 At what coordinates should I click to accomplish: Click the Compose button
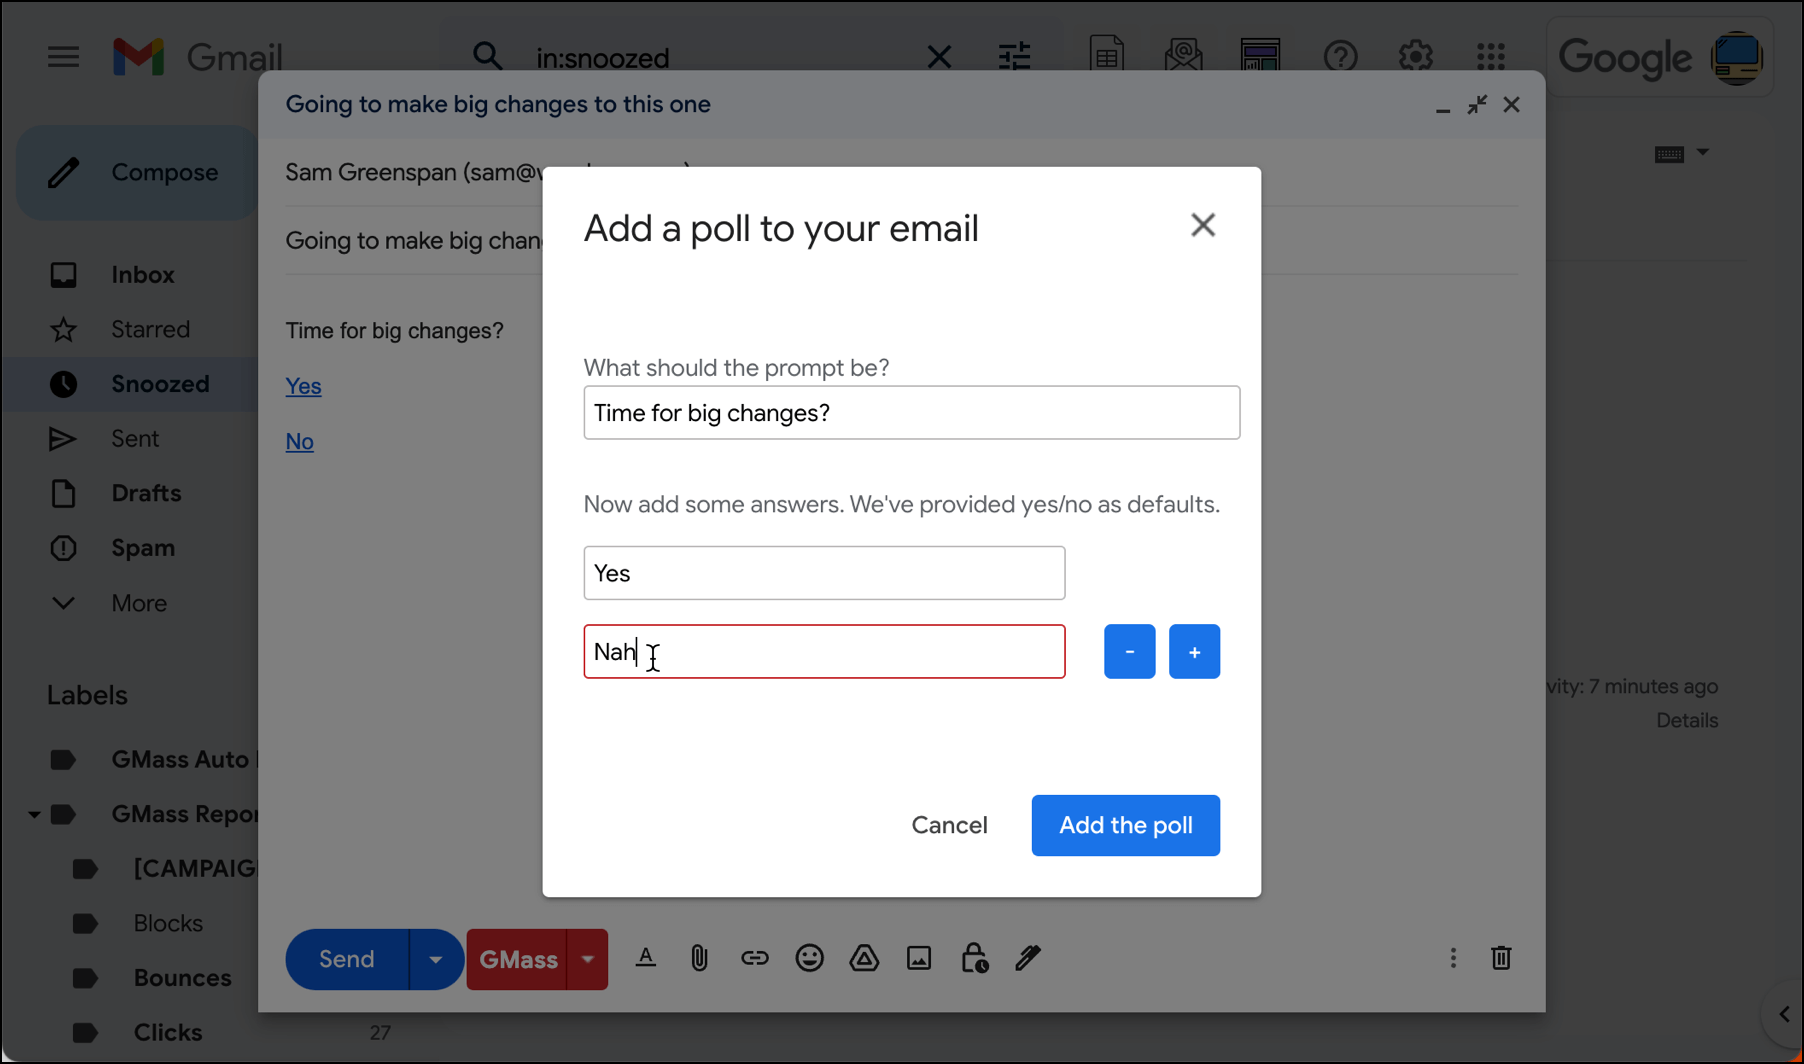[137, 173]
